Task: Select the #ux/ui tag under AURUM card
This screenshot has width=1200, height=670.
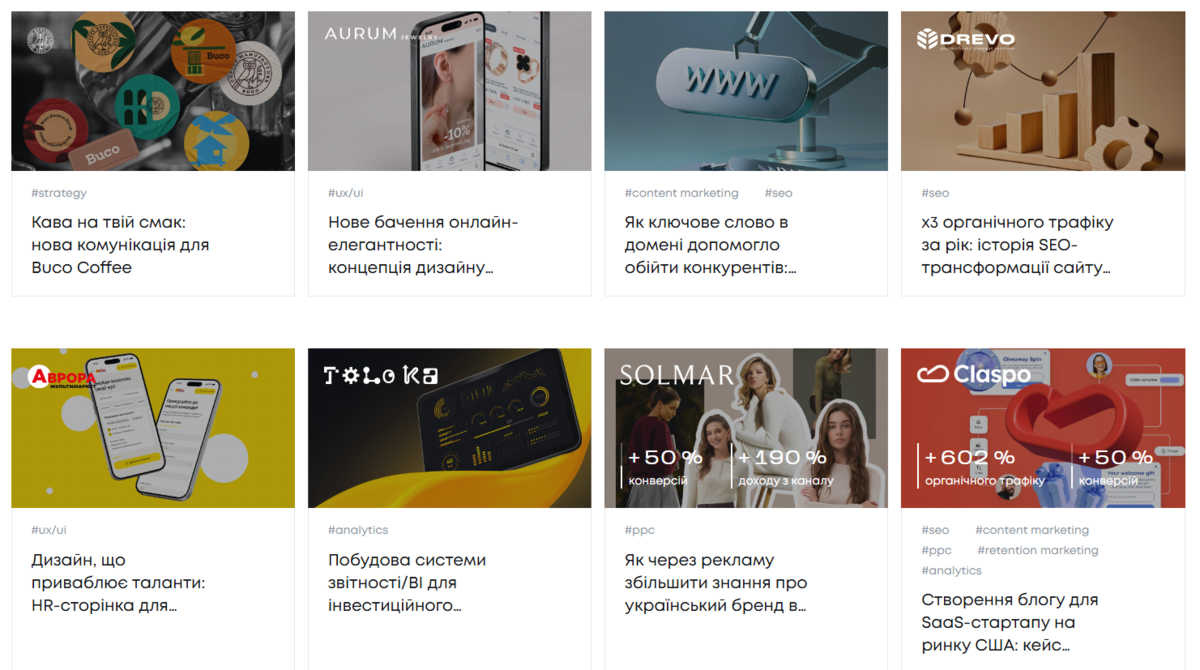Action: coord(346,193)
